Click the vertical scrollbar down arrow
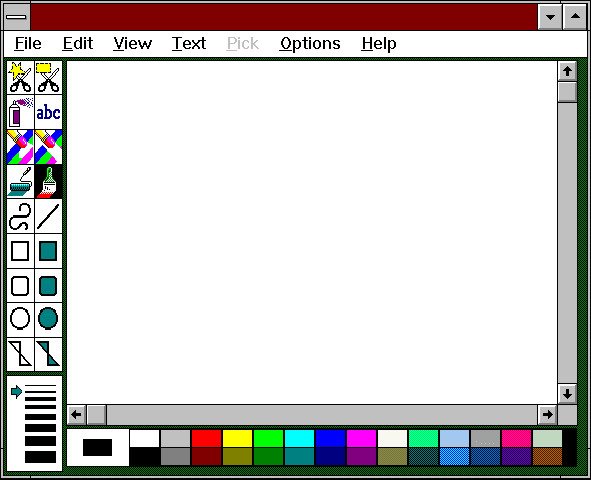This screenshot has height=480, width=591. [x=567, y=394]
